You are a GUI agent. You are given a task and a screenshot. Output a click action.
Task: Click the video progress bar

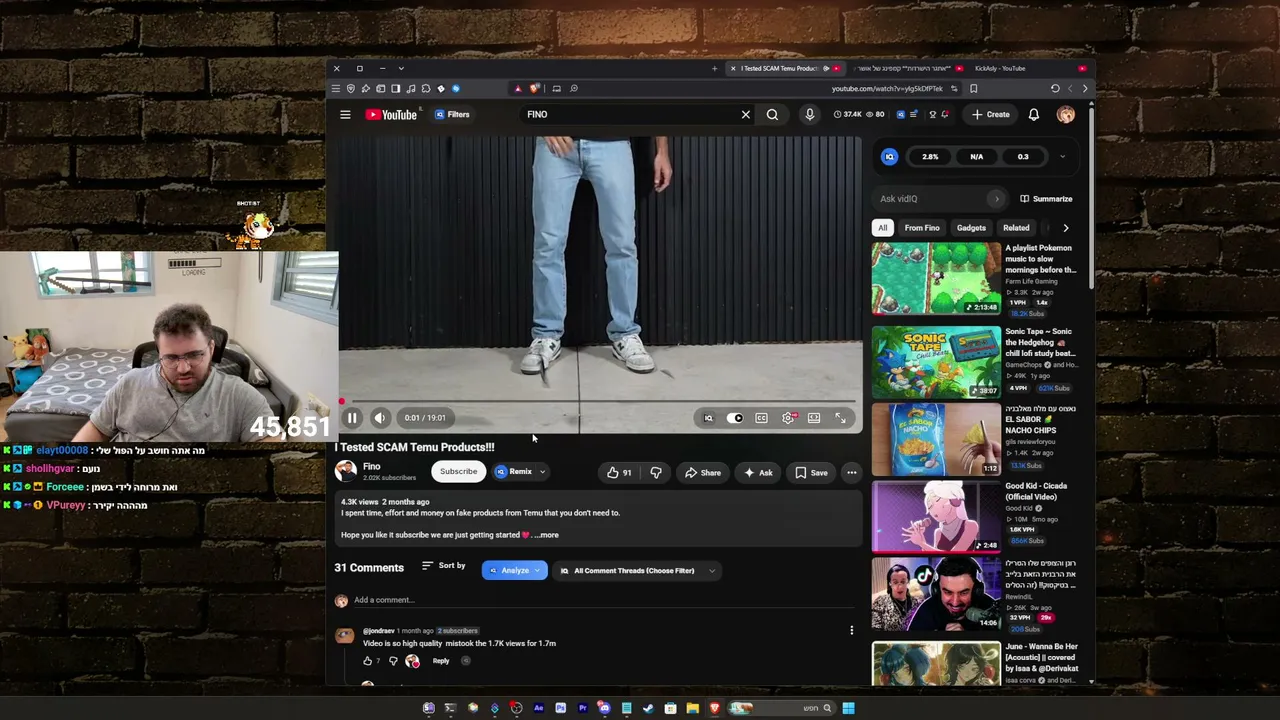pos(600,402)
